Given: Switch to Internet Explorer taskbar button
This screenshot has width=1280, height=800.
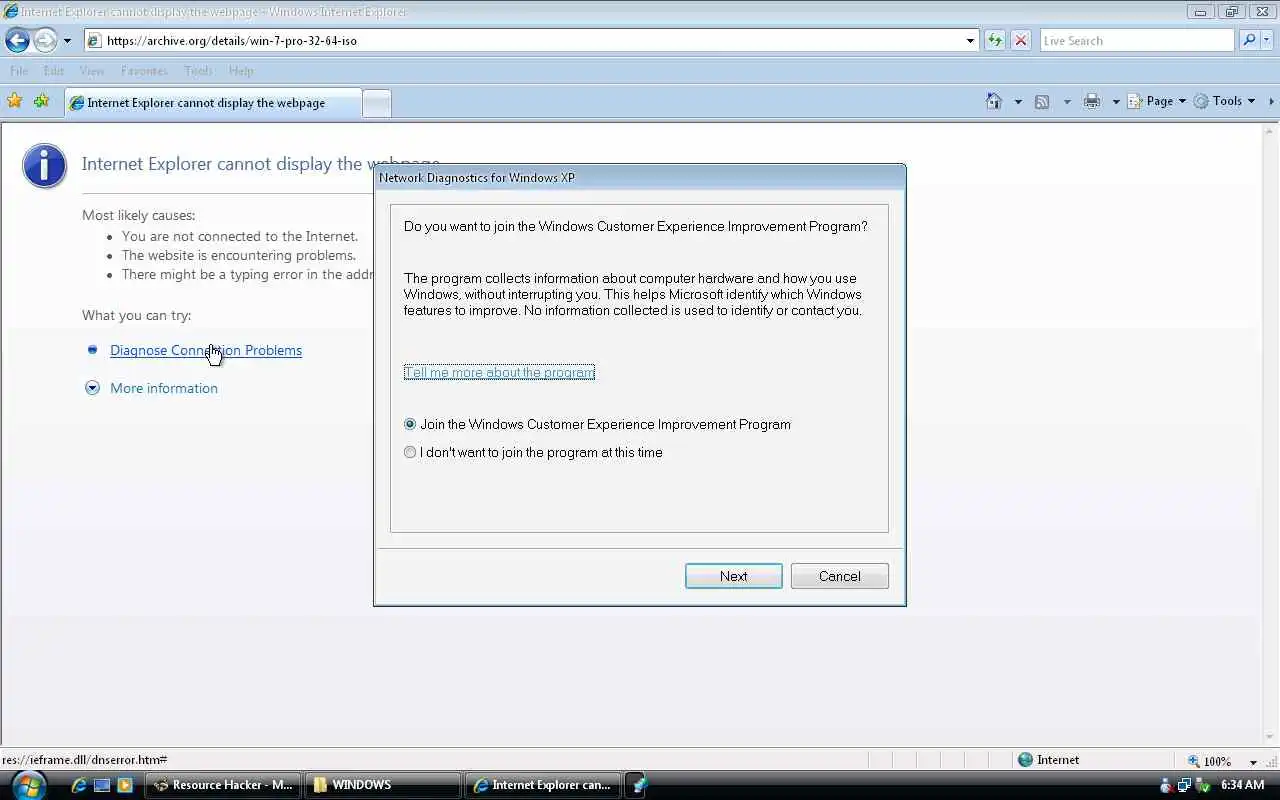Looking at the screenshot, I should (543, 785).
